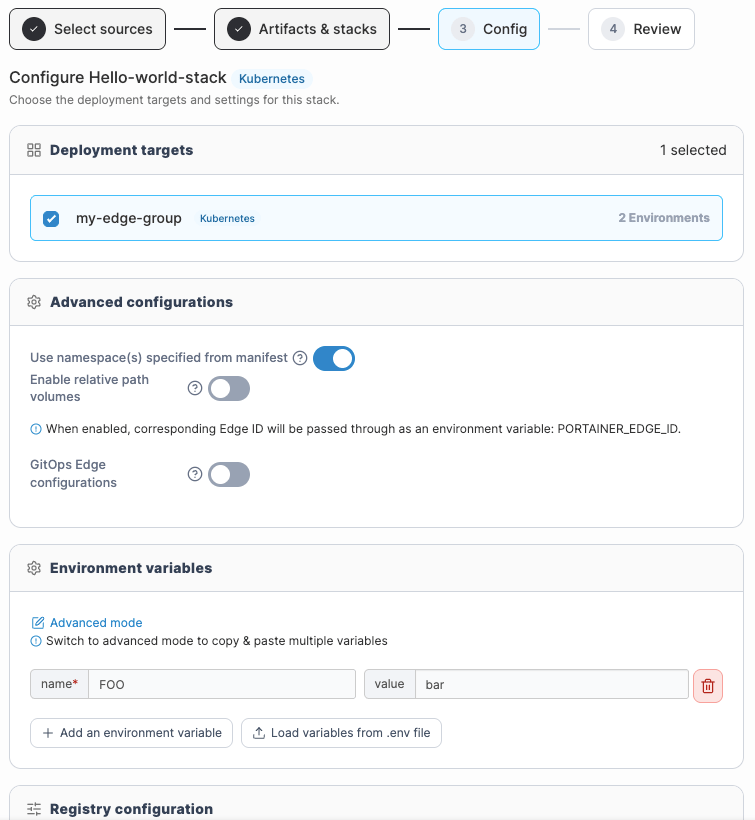Viewport: 755px width, 820px height.
Task: Add an environment variable
Action: click(131, 733)
